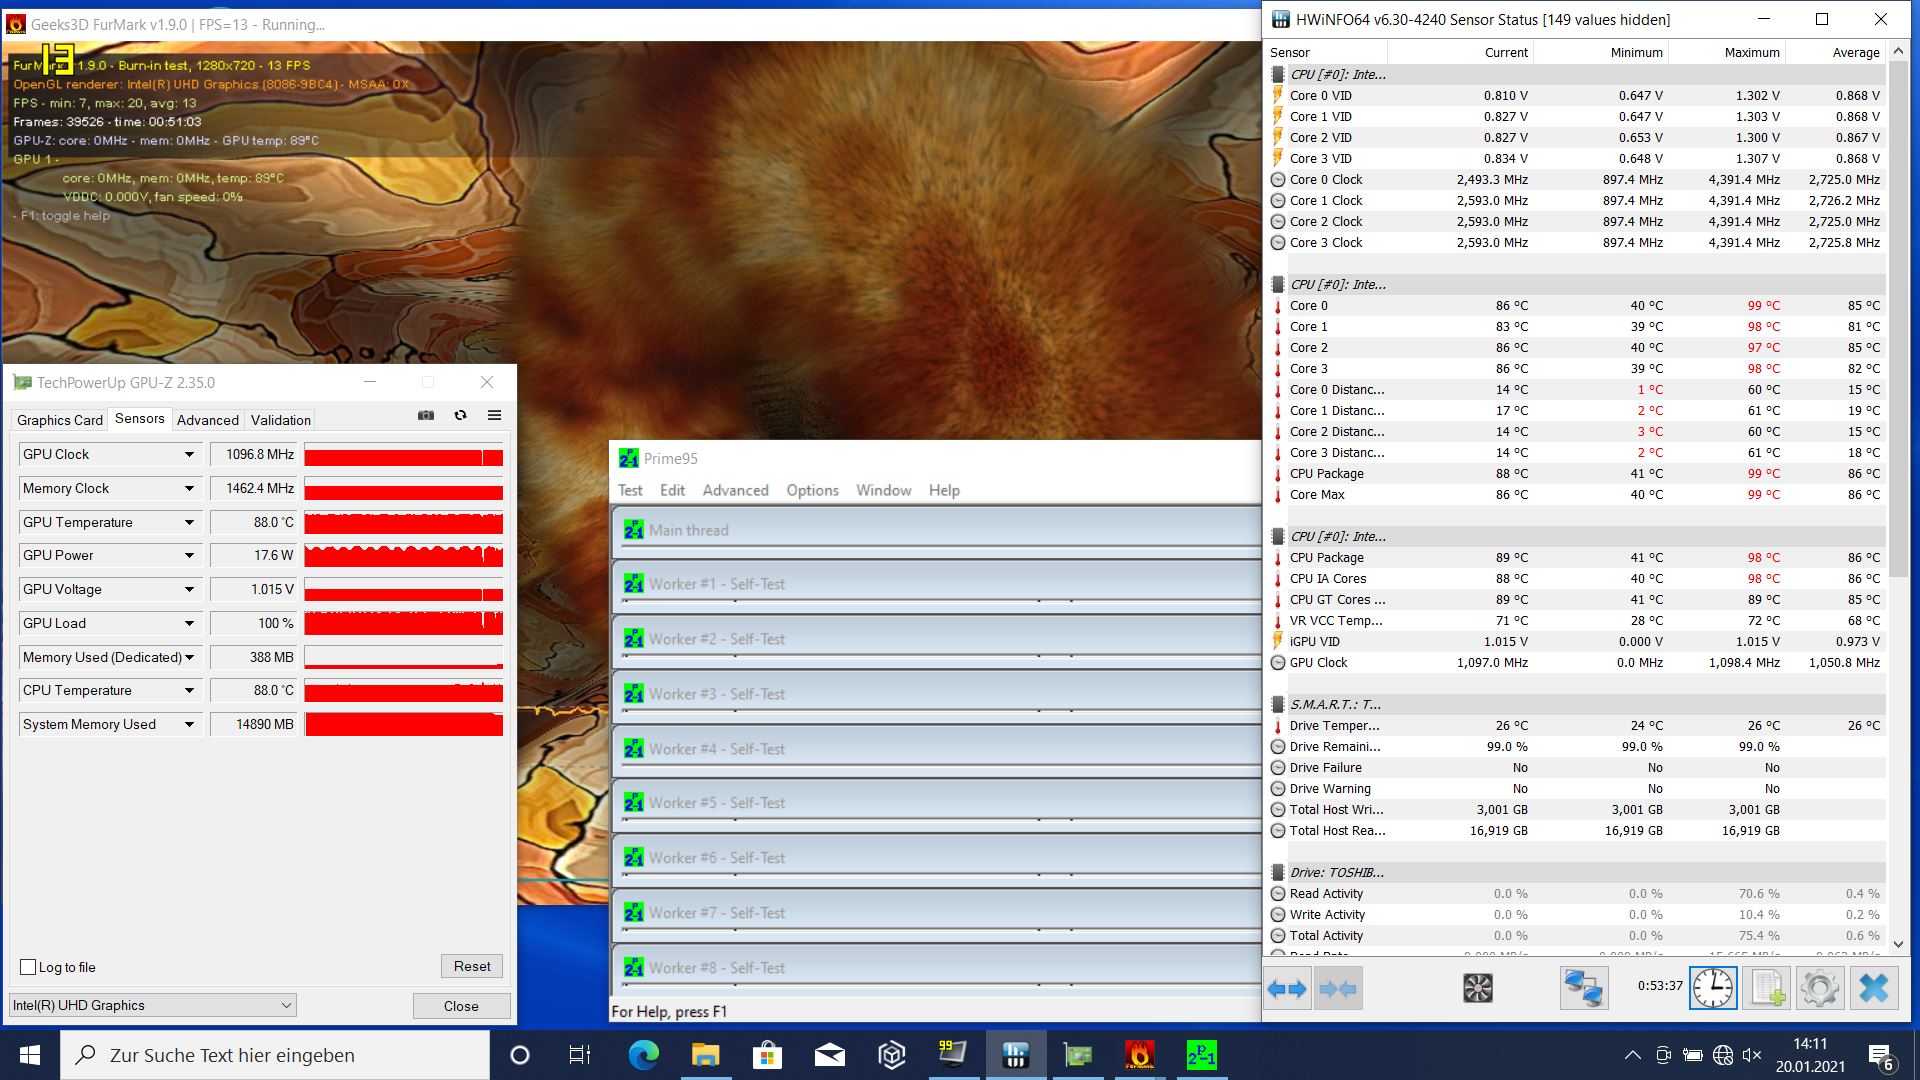This screenshot has width=1920, height=1080.
Task: Open Prime95 Options menu
Action: (x=812, y=490)
